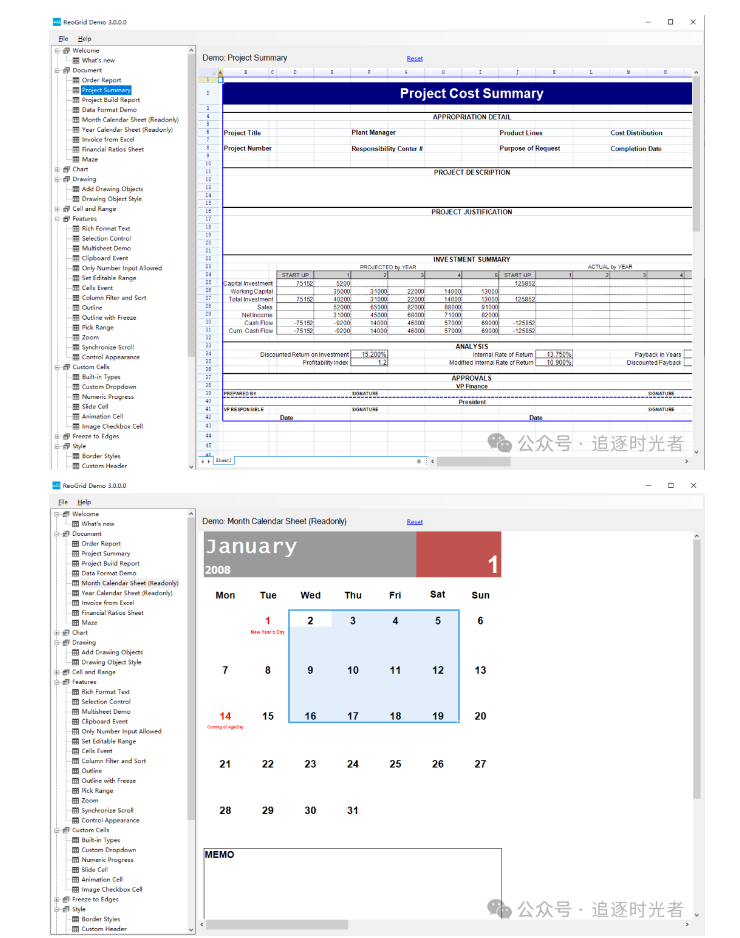
Task: Click Reset link in Month Calendar window
Action: (415, 522)
